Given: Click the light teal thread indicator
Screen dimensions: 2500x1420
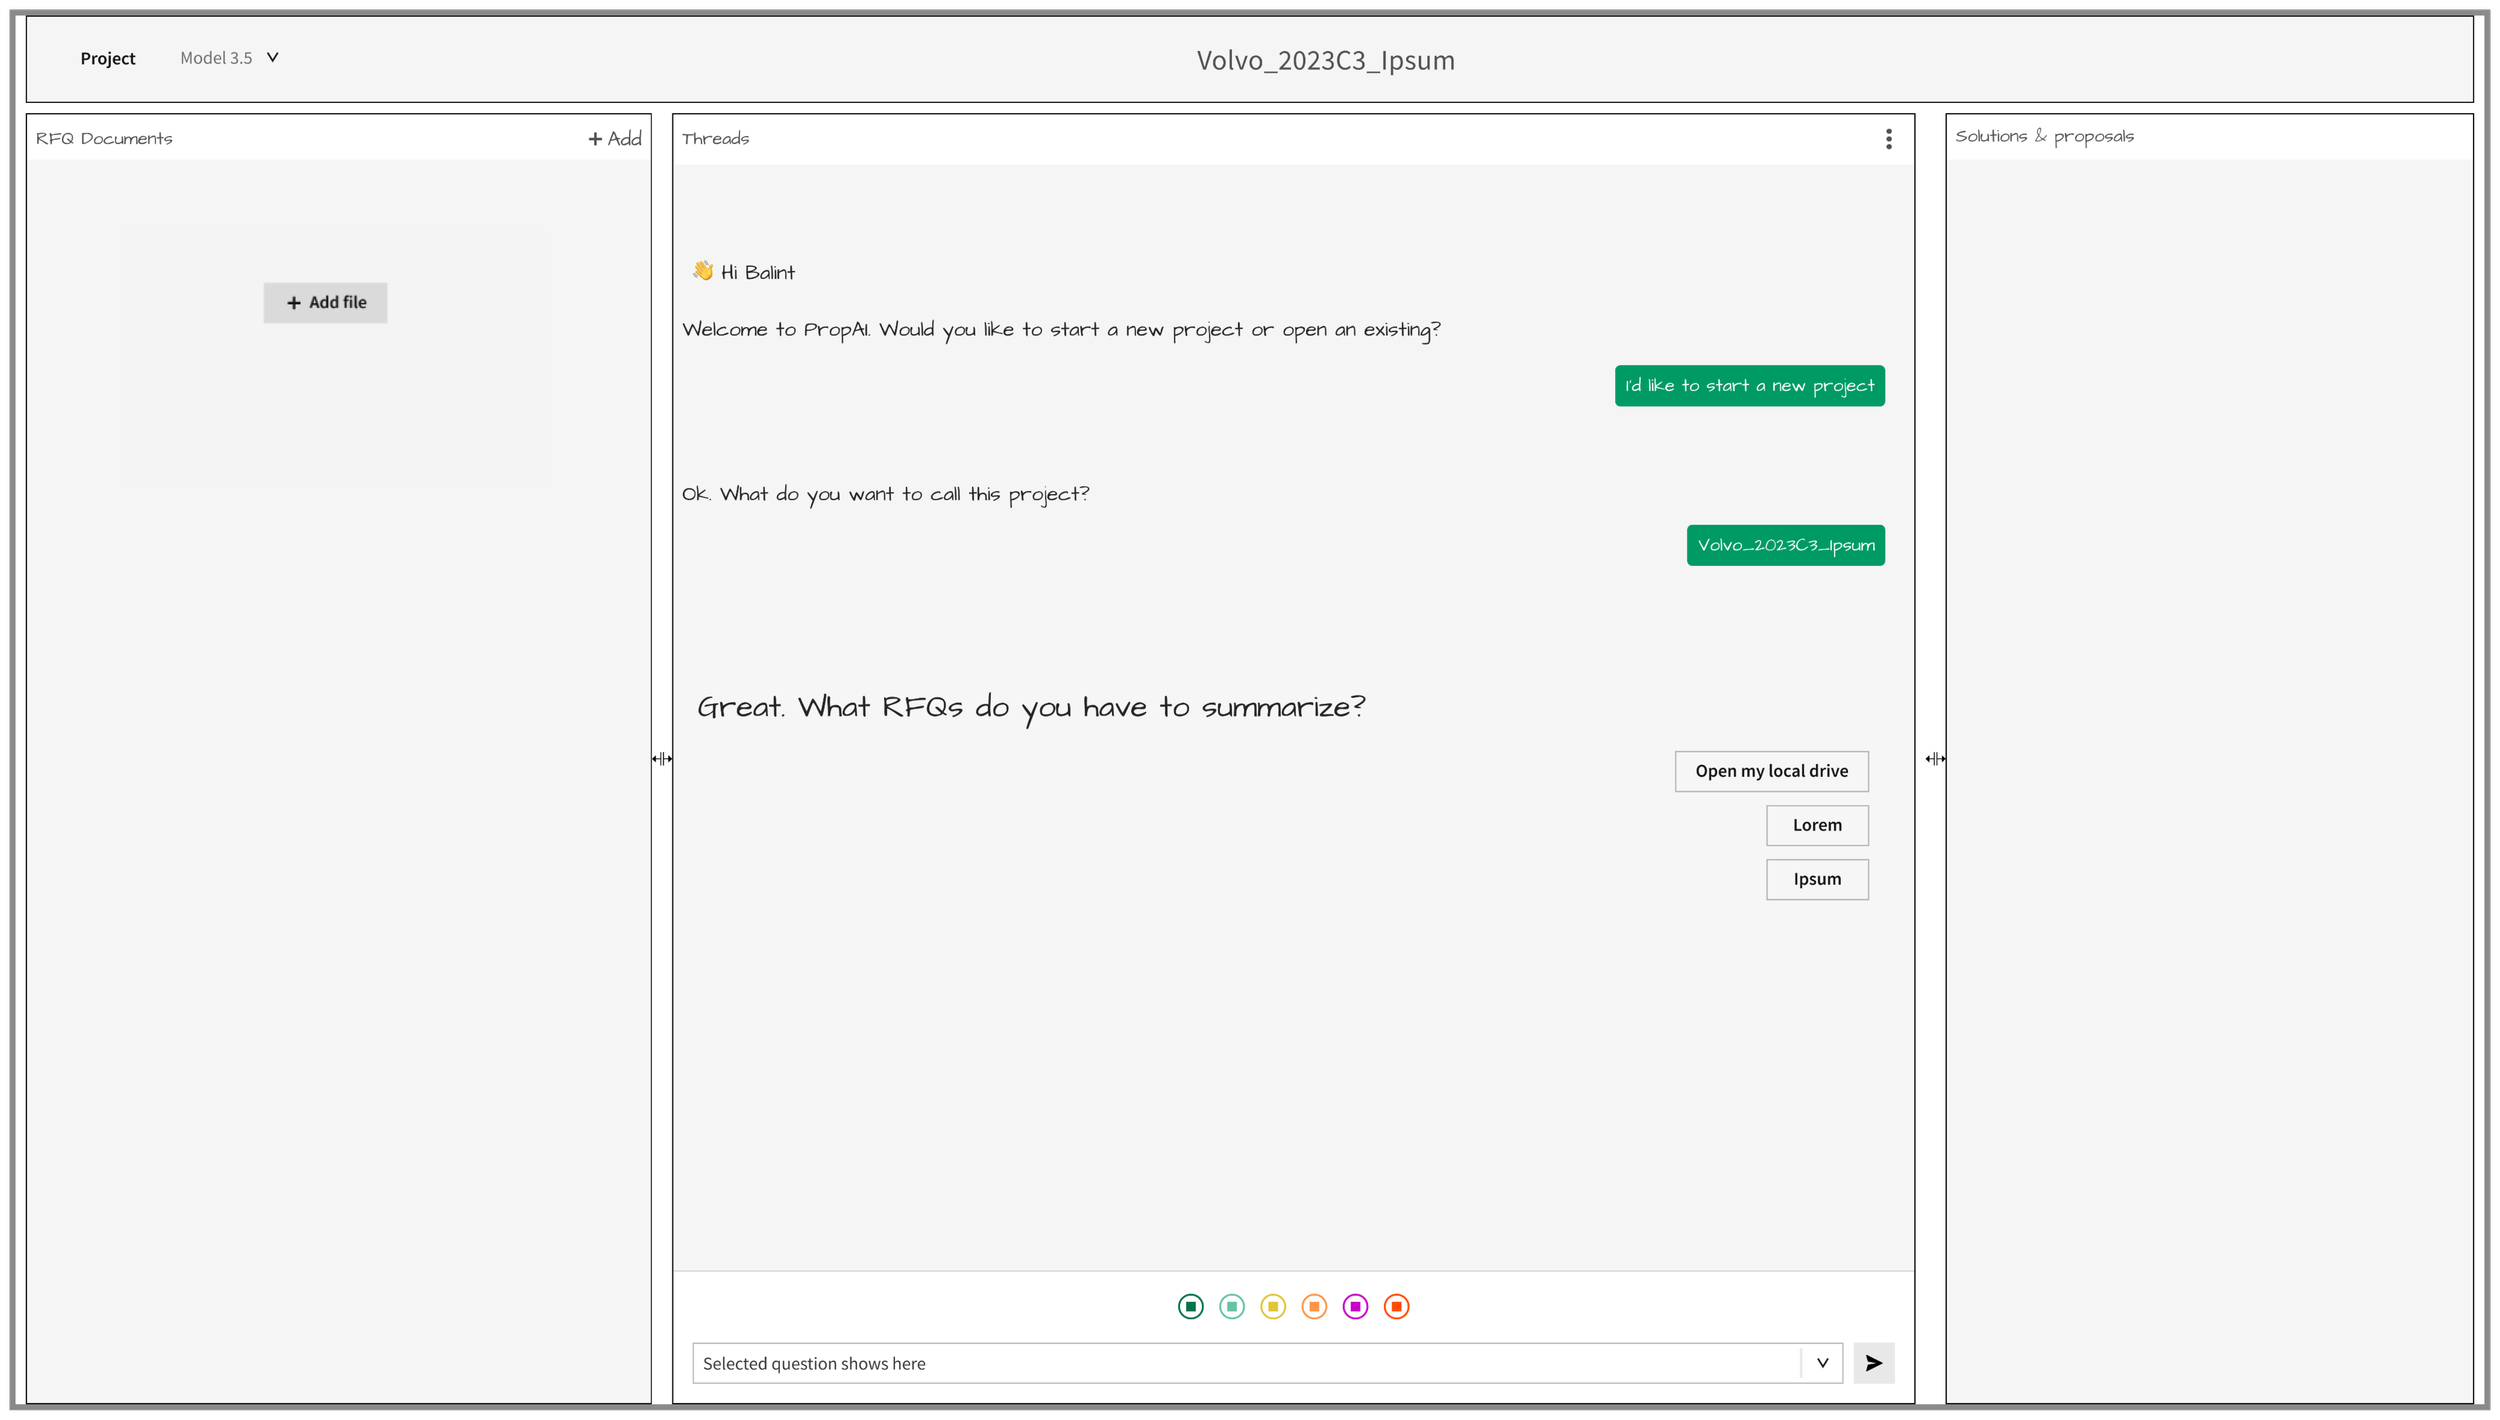Looking at the screenshot, I should 1231,1306.
